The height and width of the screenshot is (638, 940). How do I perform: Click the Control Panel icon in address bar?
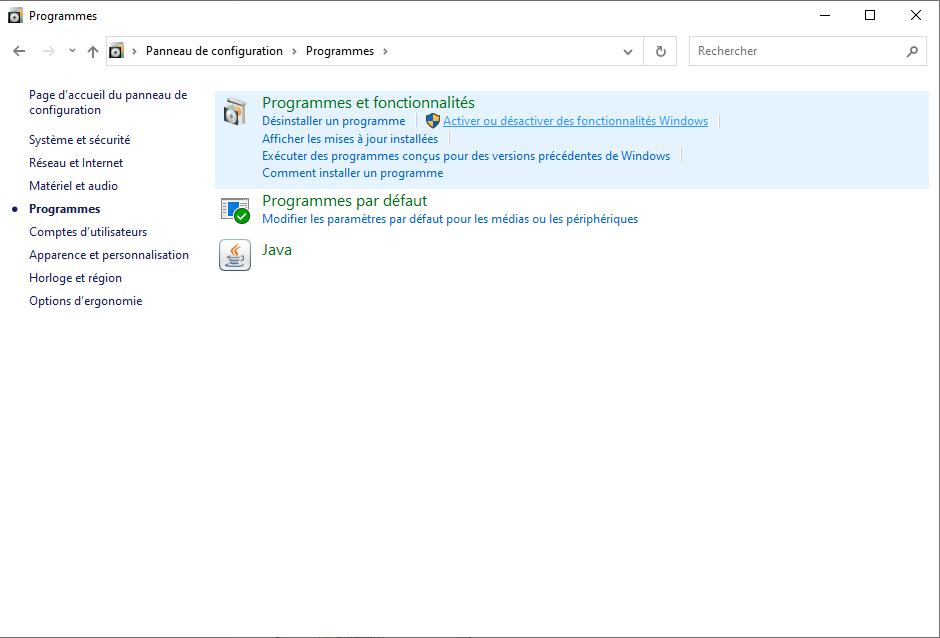pyautogui.click(x=117, y=51)
